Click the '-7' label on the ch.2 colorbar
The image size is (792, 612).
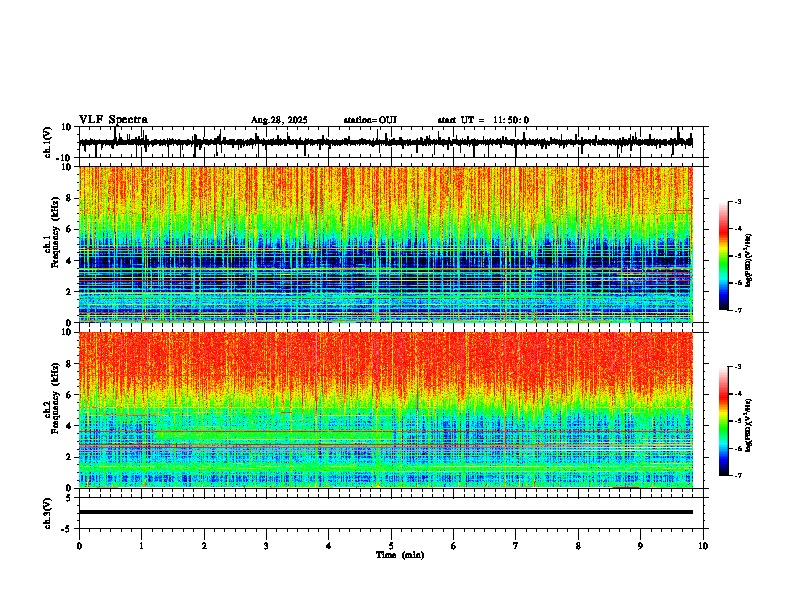737,475
